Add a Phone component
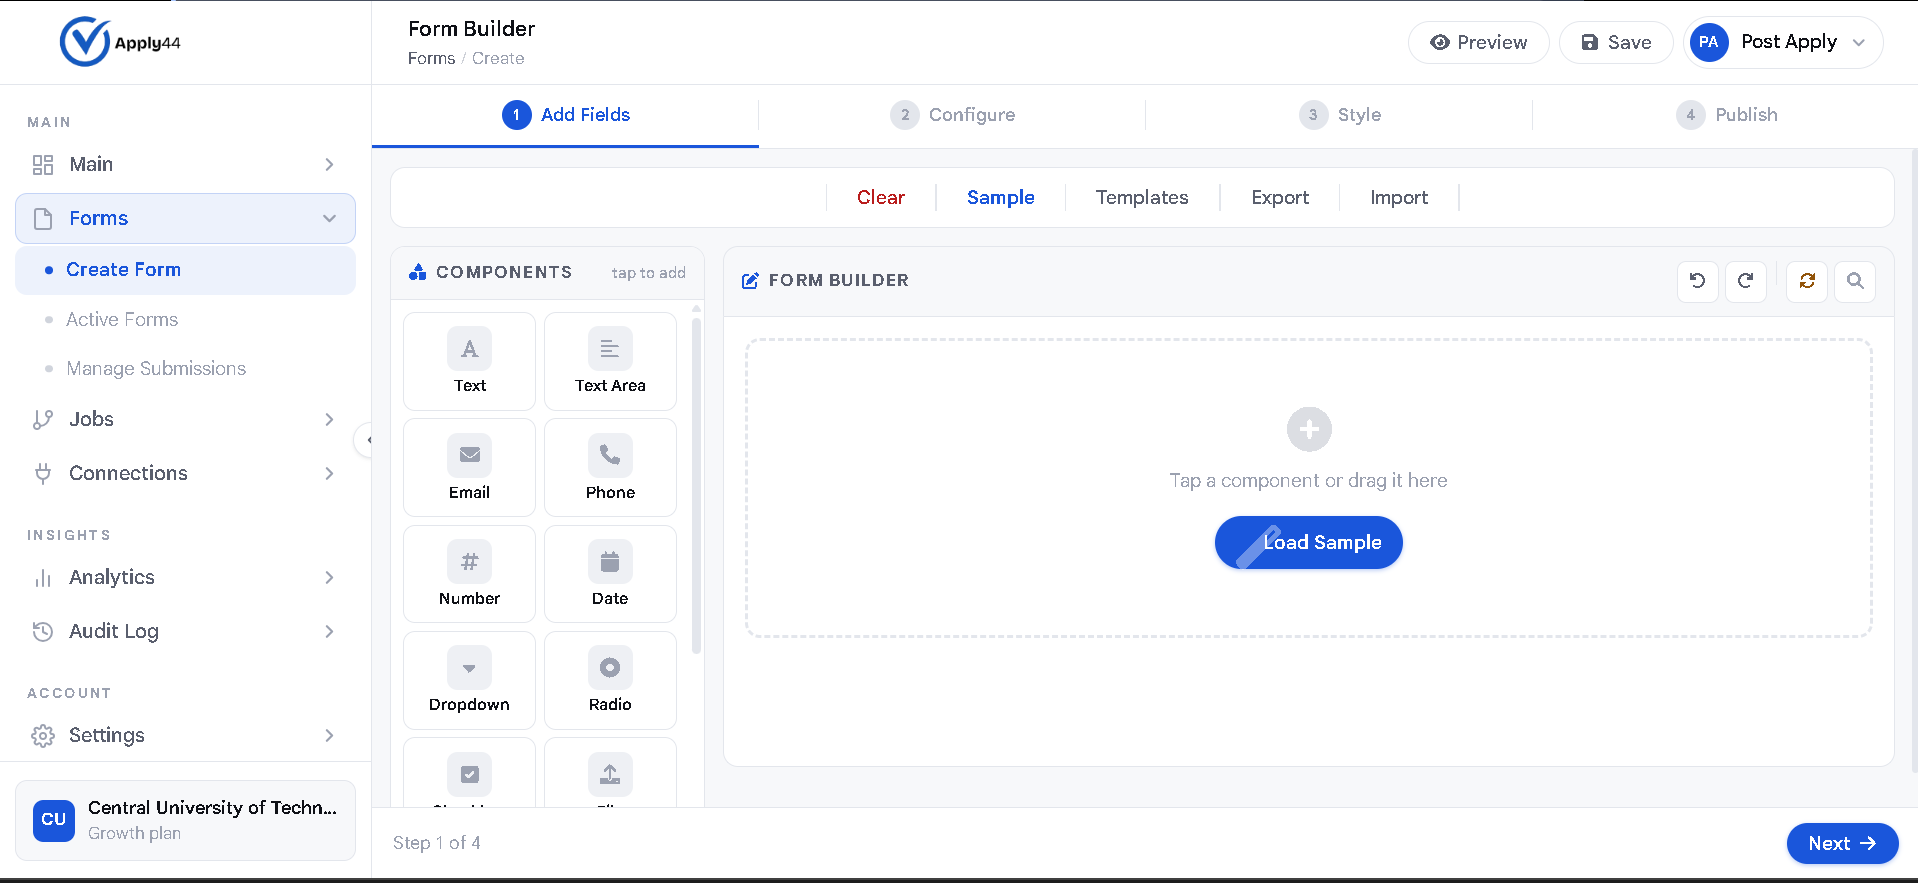The image size is (1918, 883). pos(610,468)
